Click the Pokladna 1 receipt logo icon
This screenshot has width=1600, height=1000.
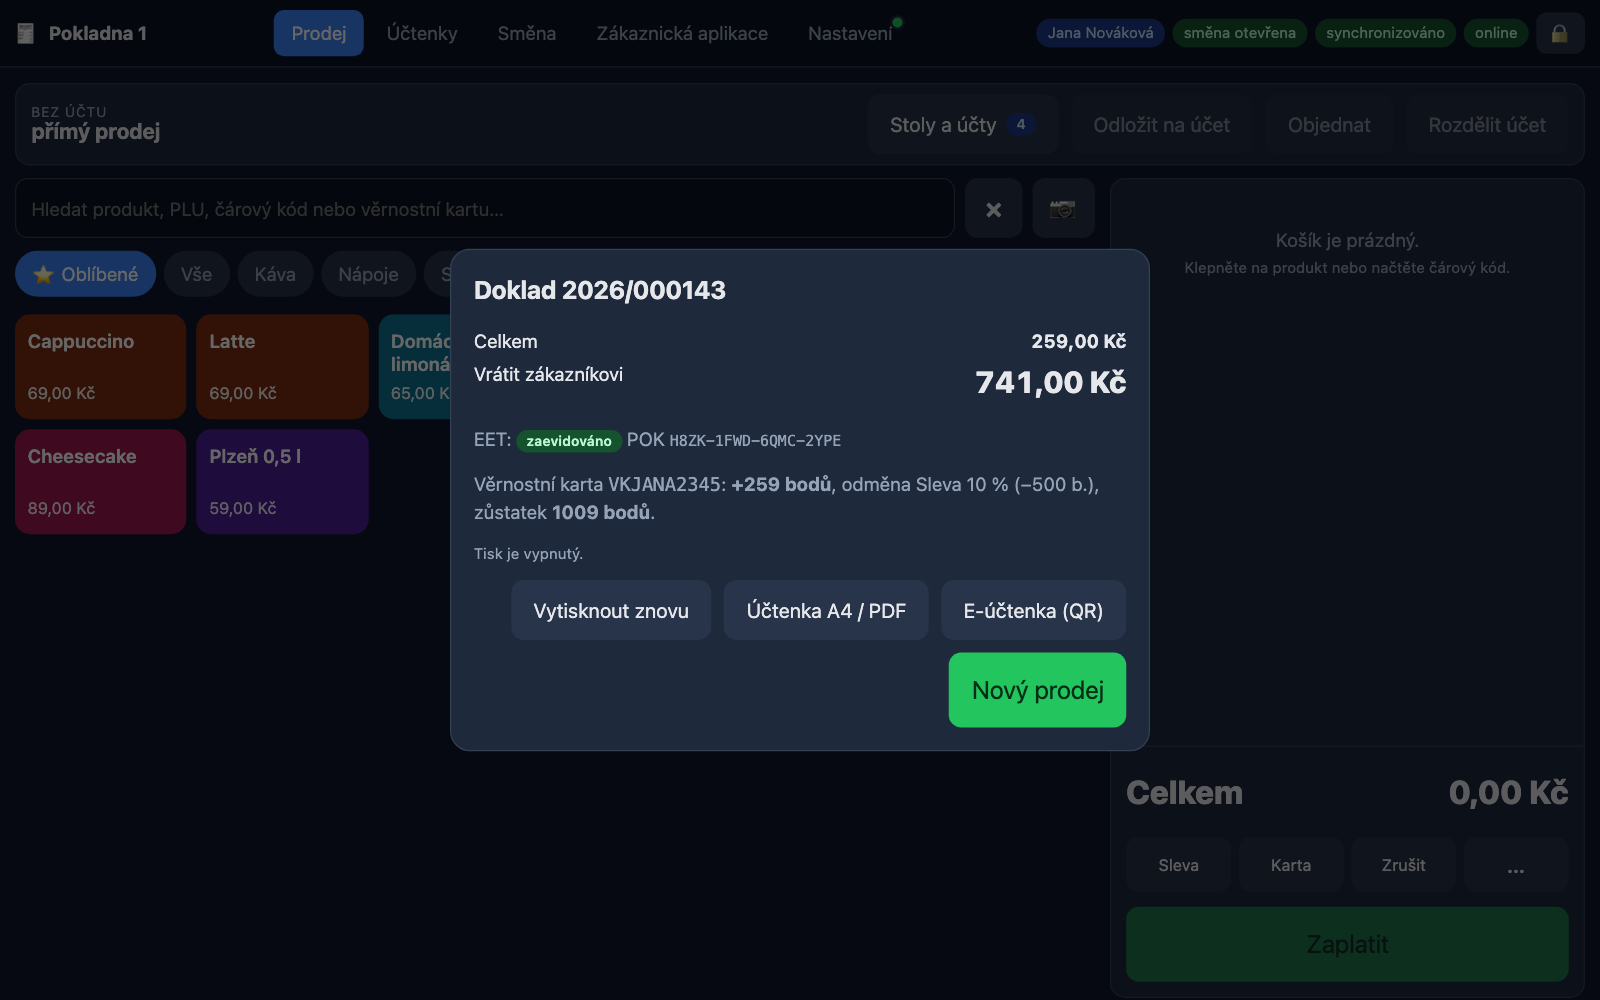[26, 33]
